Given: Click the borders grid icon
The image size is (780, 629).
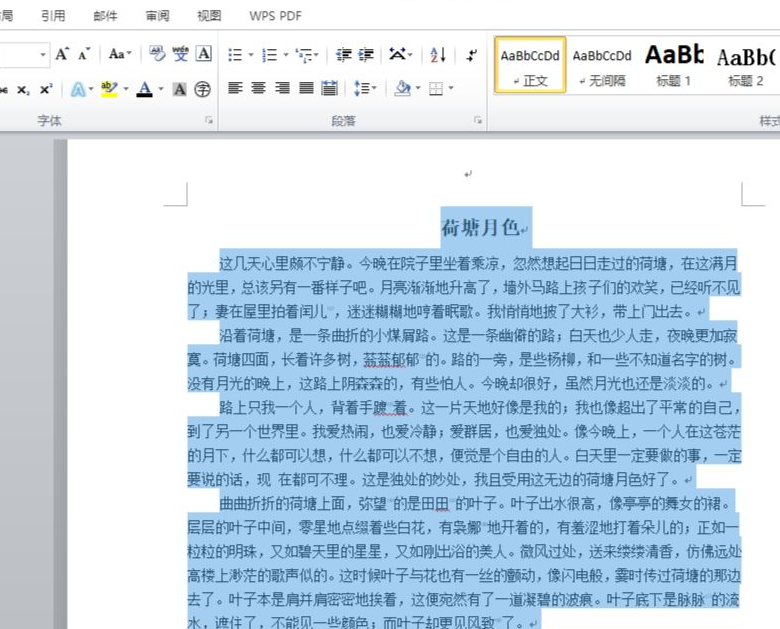Looking at the screenshot, I should [436, 89].
